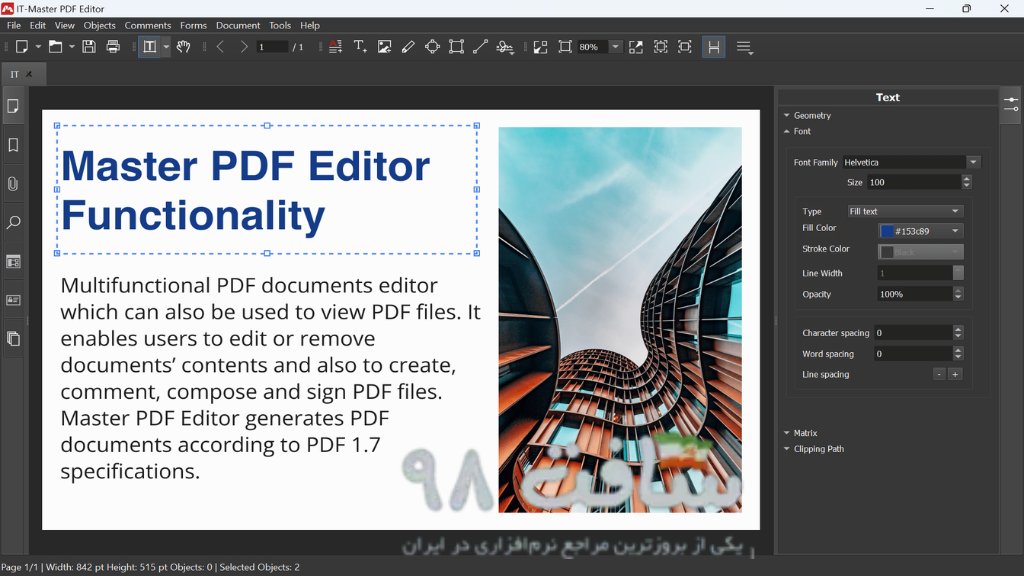
Task: Open the Objects menu
Action: tap(99, 25)
